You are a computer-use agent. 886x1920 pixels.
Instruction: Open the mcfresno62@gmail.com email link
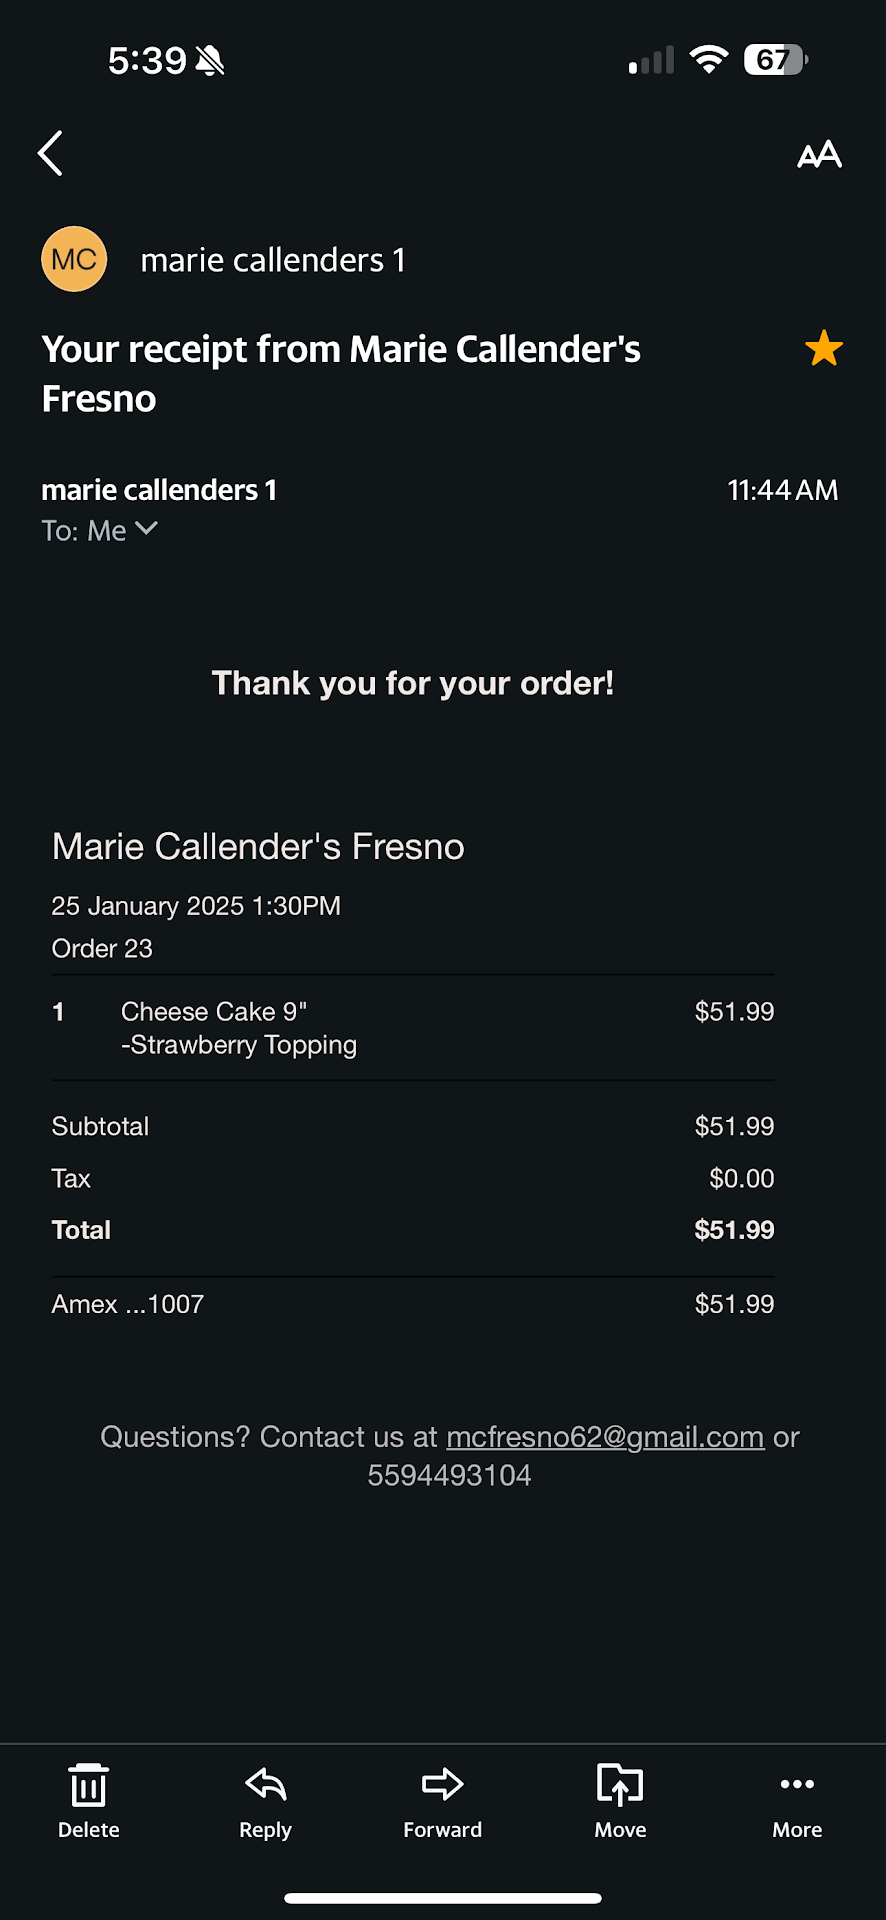[x=605, y=1437]
